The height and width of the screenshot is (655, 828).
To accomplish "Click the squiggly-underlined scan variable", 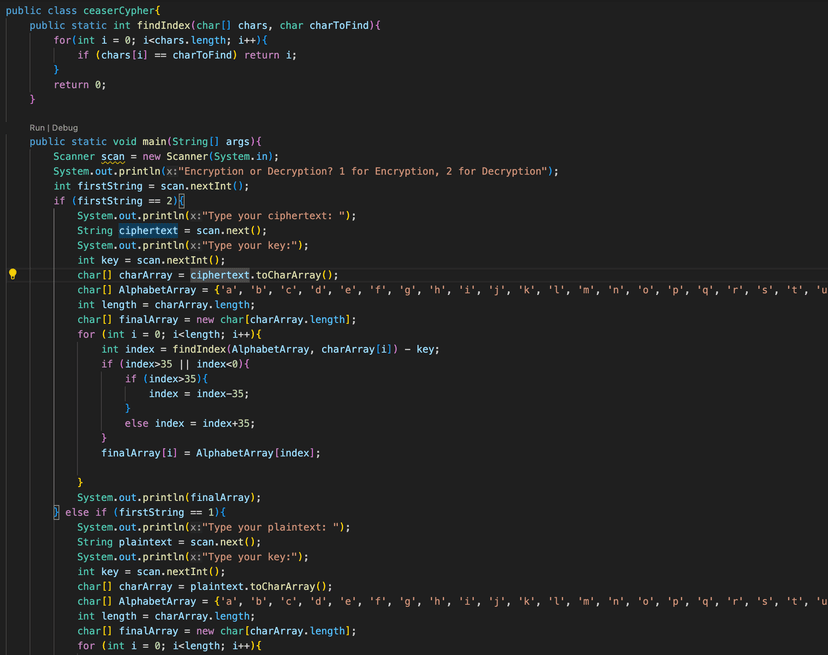I will coord(112,157).
